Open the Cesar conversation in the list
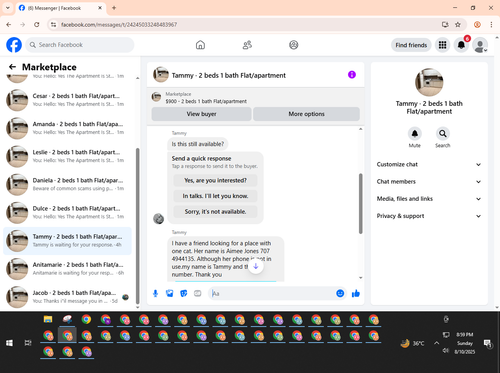Viewport: 500px width, 373px height. (67, 100)
